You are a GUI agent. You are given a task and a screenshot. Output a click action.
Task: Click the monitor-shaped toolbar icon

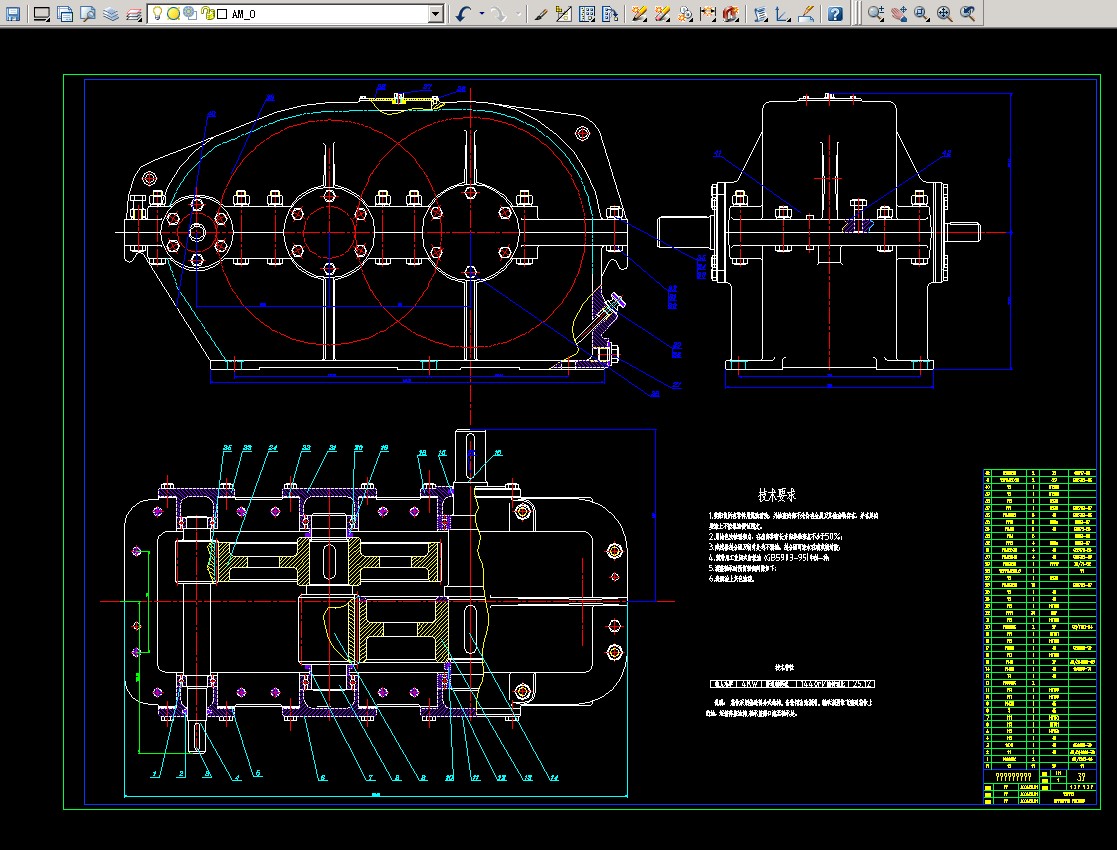click(42, 14)
